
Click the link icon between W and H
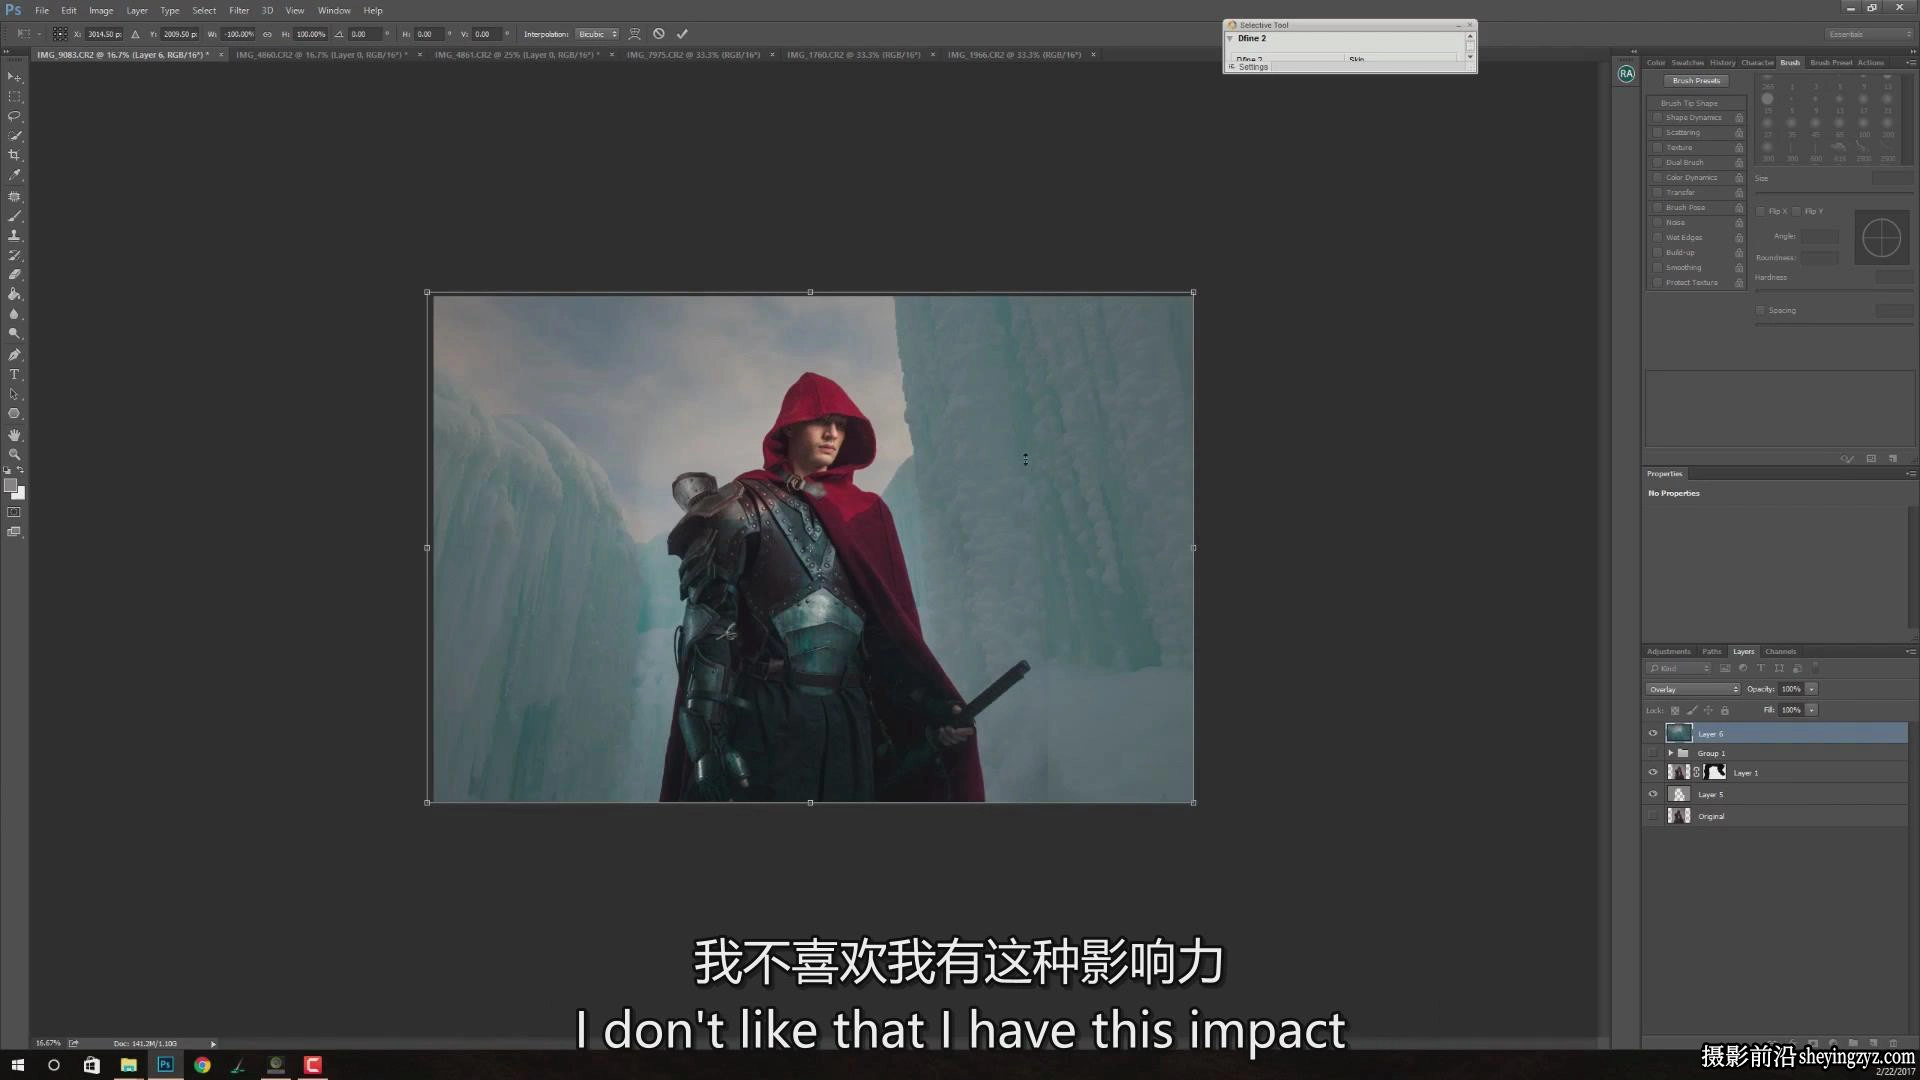267,34
